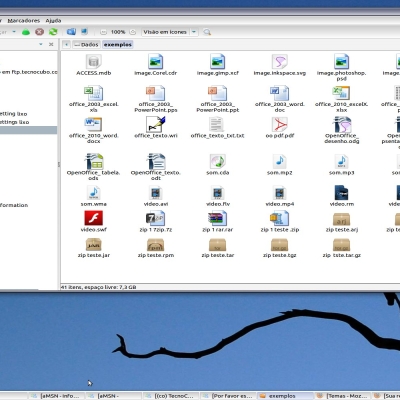Select the OpenOffice_tabela.ods icon
The image size is (400, 400).
[94, 161]
